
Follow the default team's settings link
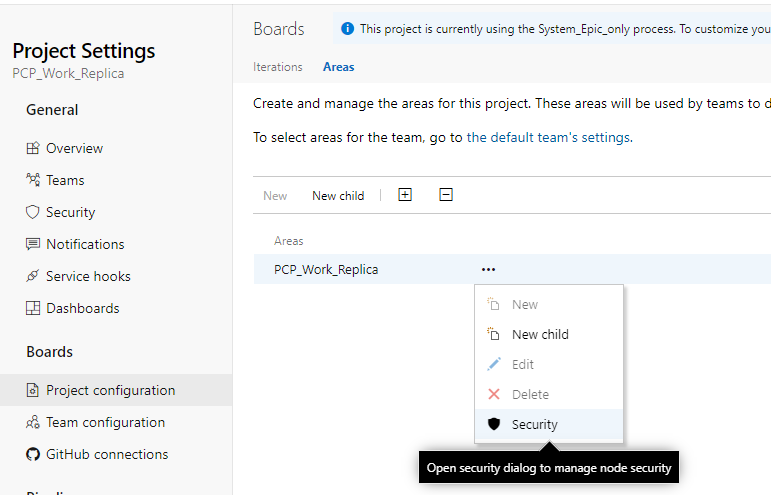[549, 137]
